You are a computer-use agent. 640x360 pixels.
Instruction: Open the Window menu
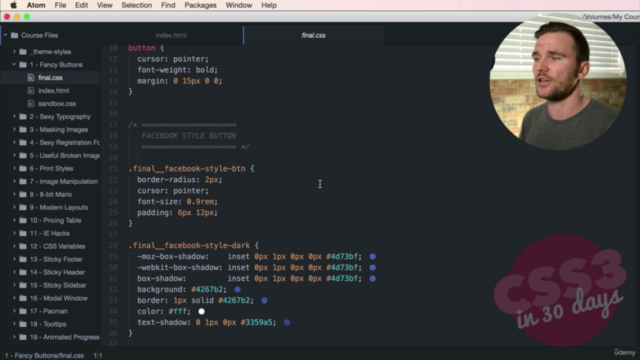239,5
